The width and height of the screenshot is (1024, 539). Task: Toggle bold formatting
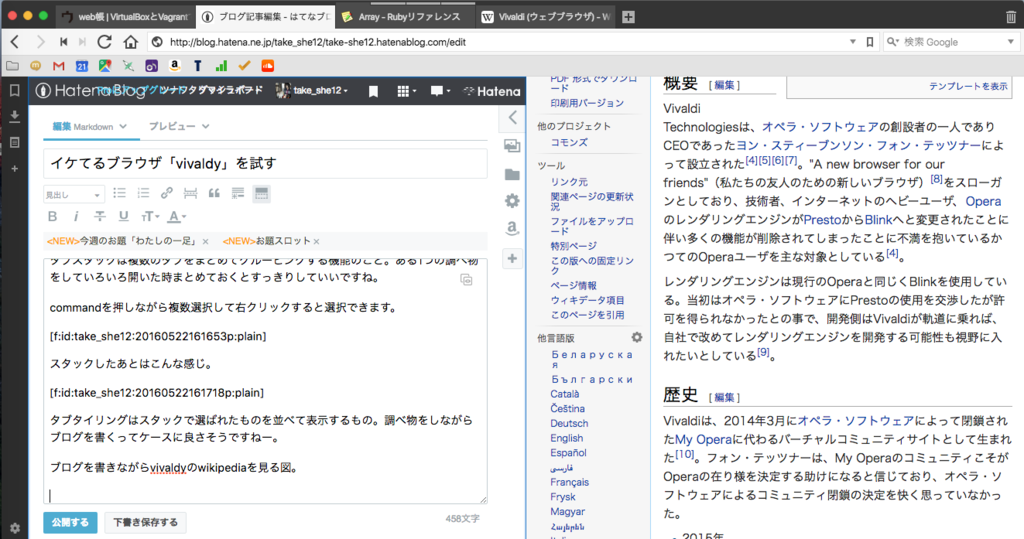pyautogui.click(x=52, y=216)
